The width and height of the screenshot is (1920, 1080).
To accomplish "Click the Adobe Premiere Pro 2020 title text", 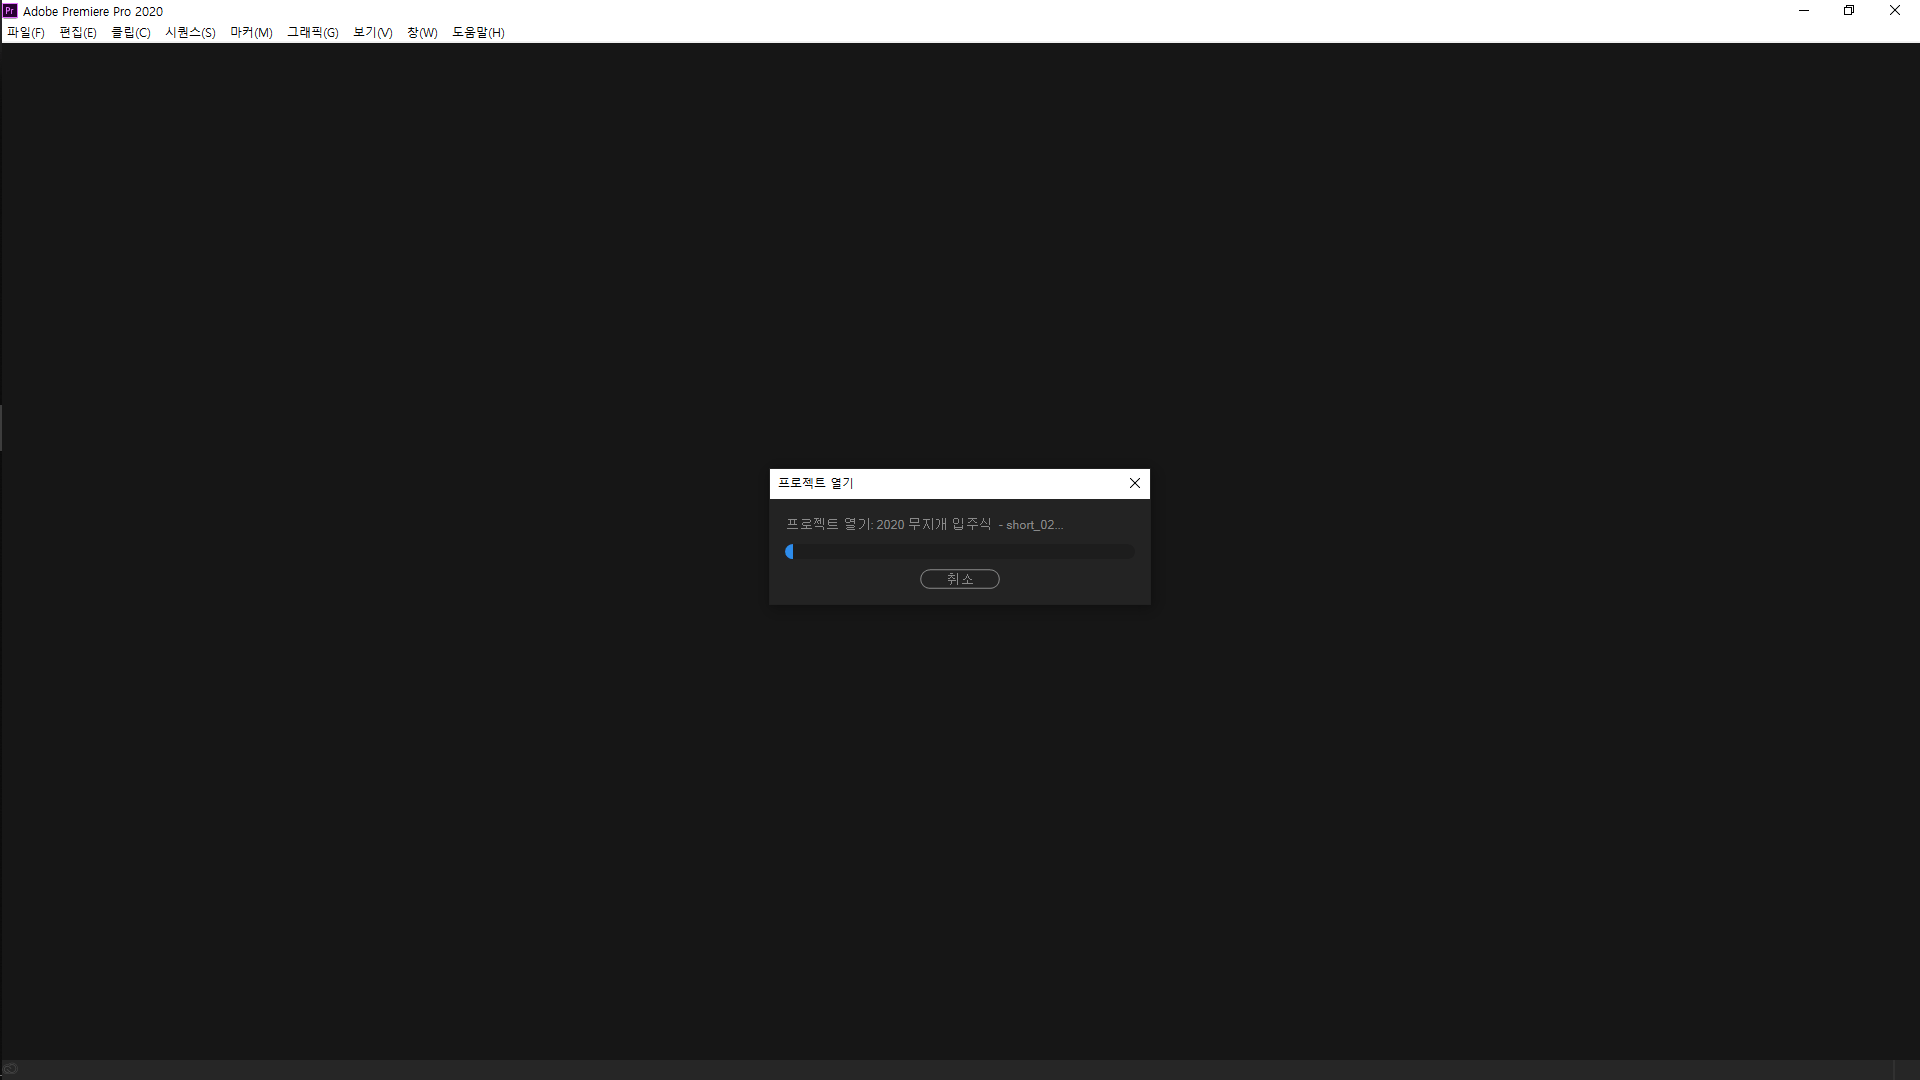I will click(95, 11).
